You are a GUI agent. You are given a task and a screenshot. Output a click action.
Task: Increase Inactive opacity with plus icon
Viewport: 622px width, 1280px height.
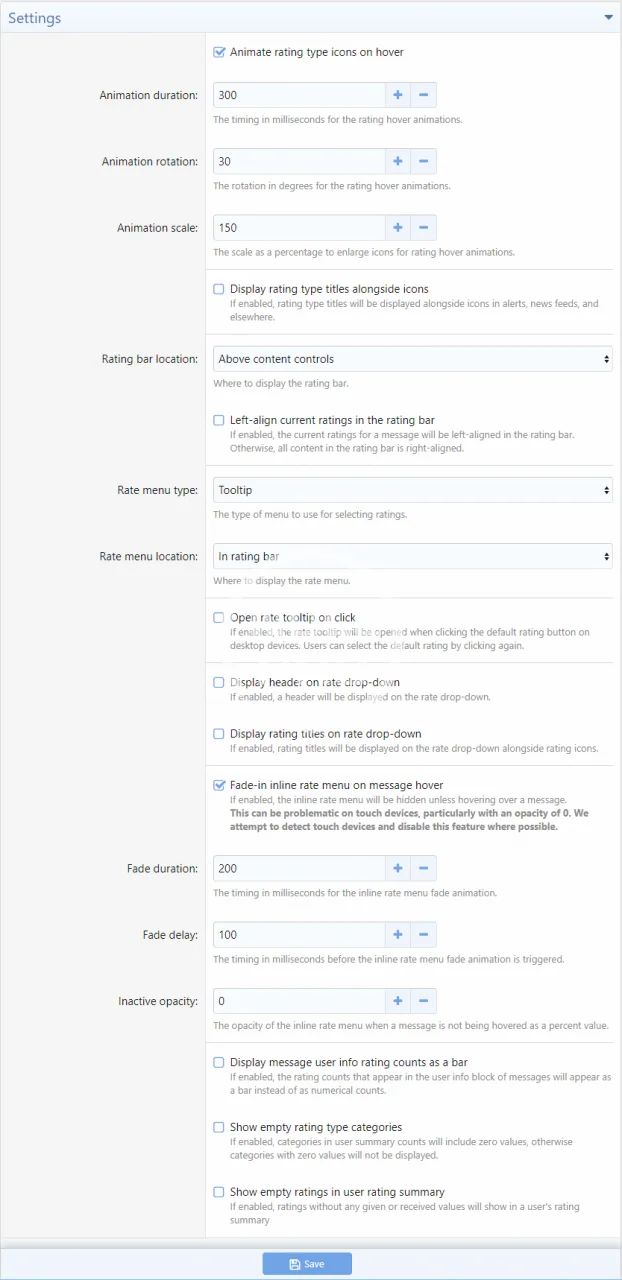coord(398,1000)
